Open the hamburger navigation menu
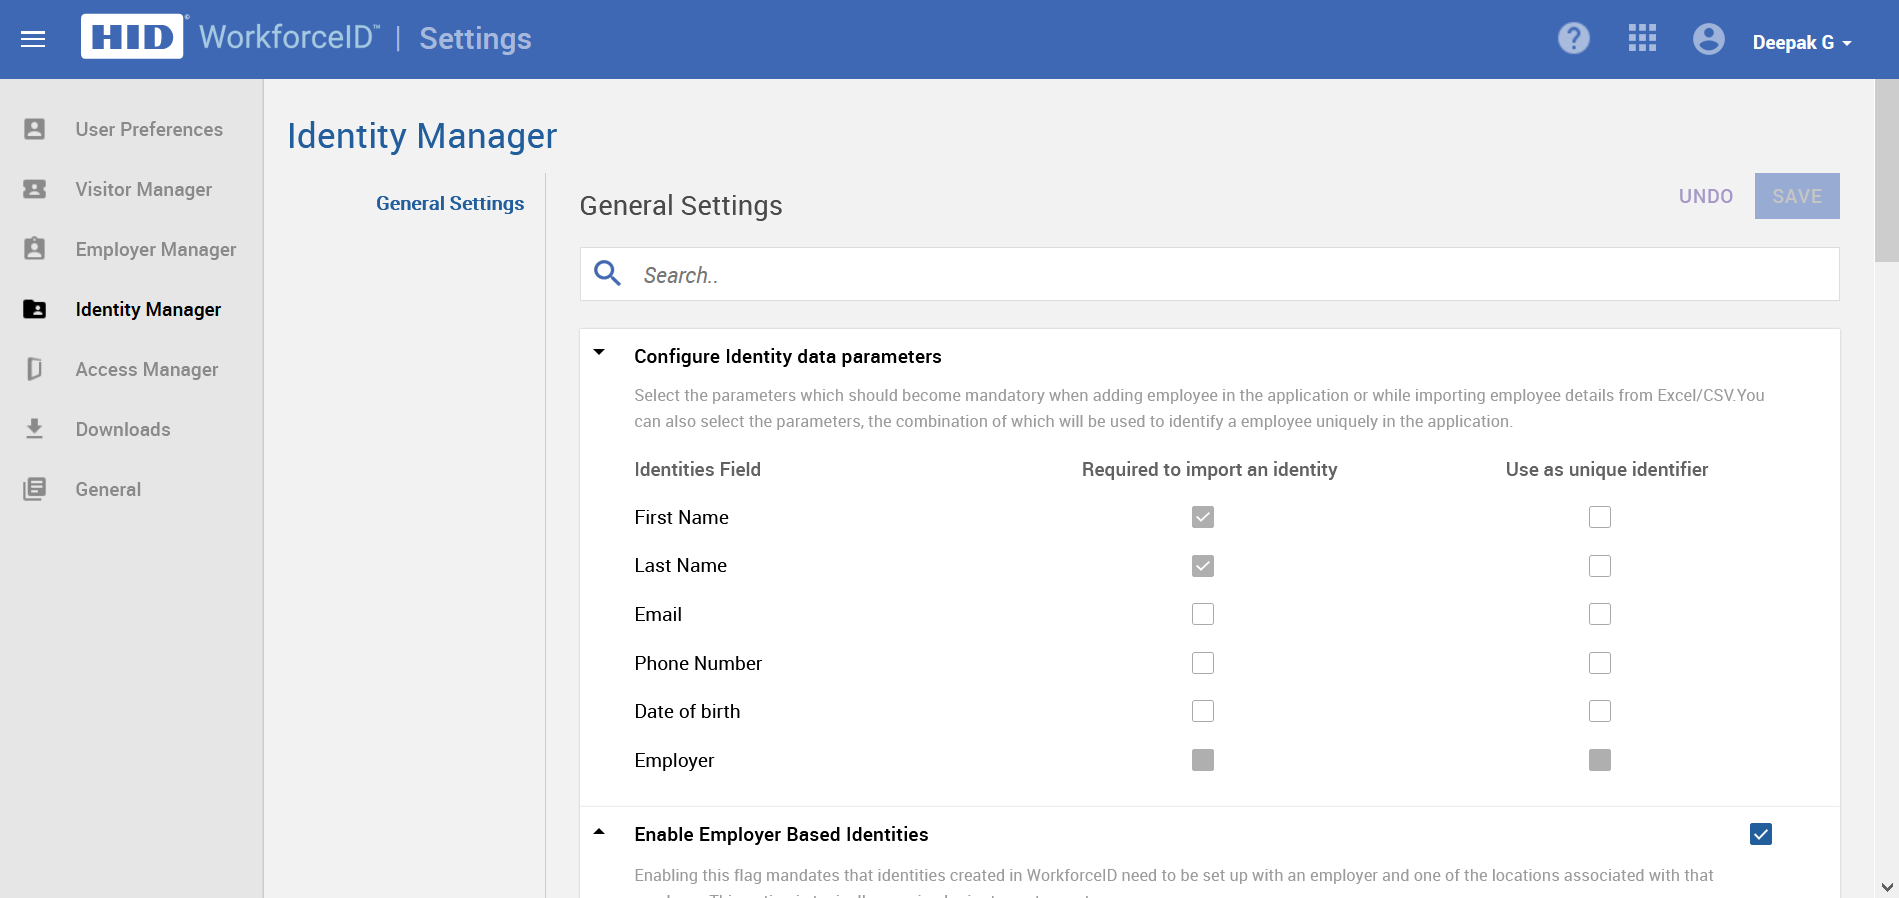 33,39
